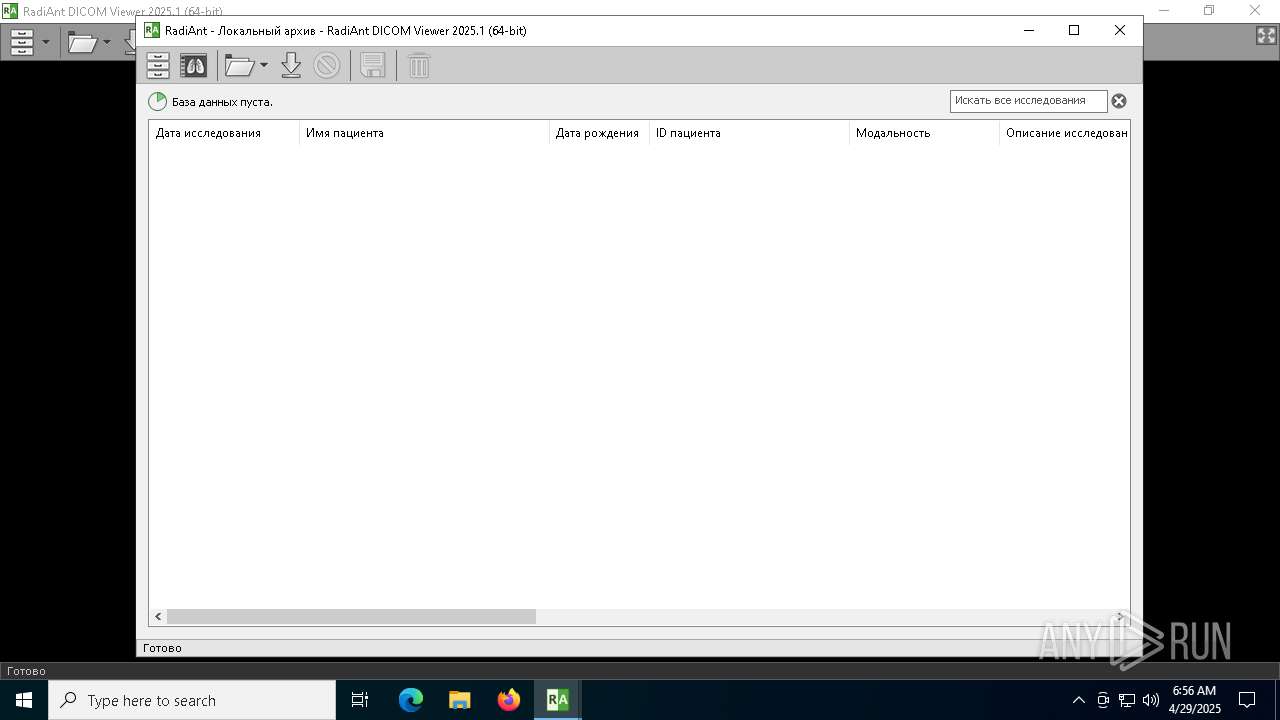Sort by "Имя пациента" column header
The width and height of the screenshot is (1280, 720).
[424, 133]
